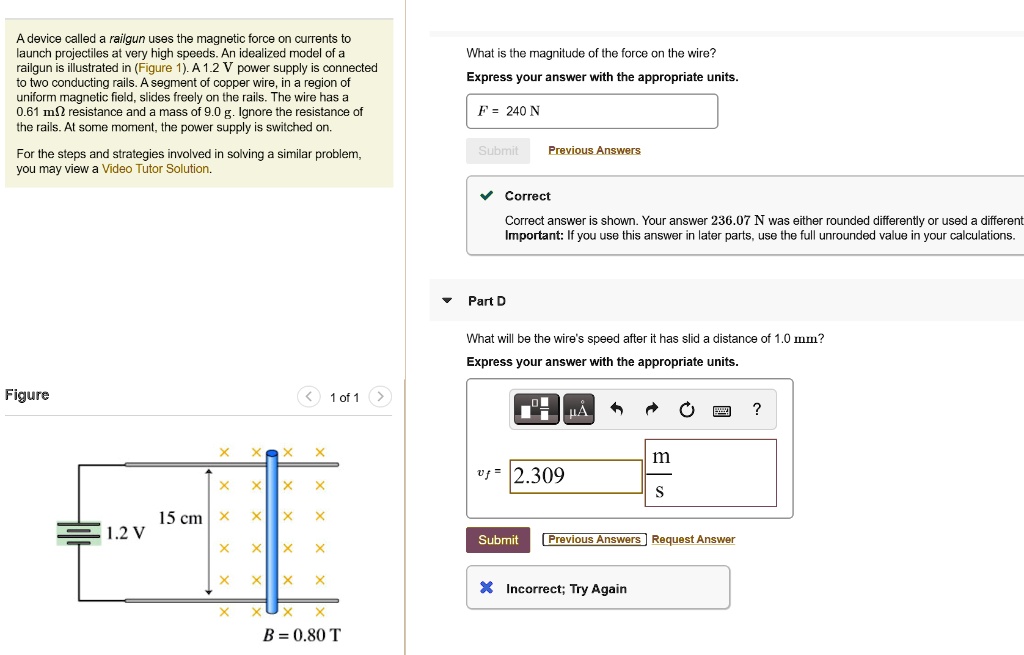Submit the Part D answer
This screenshot has width=1024, height=655.
coord(497,539)
